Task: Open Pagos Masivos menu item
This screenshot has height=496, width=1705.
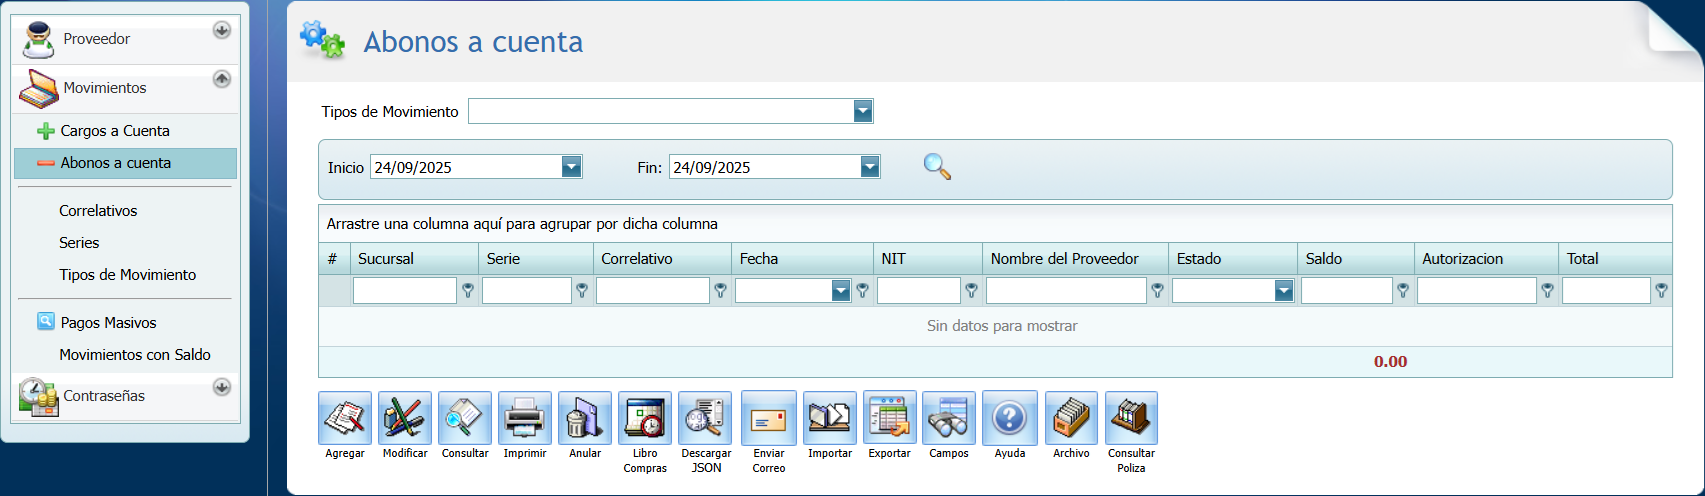Action: tap(108, 323)
